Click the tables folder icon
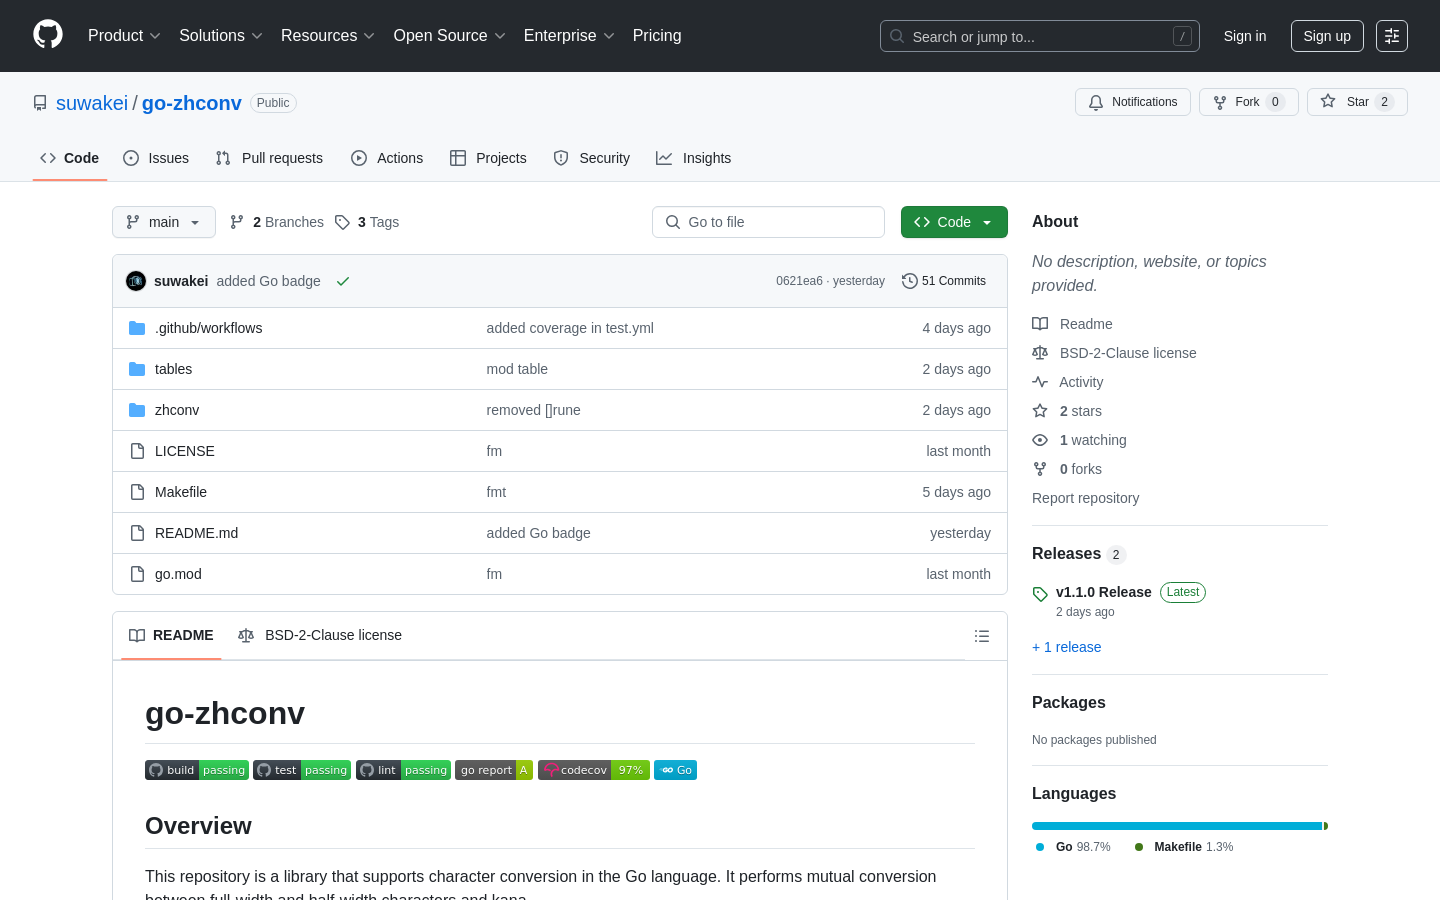Image resolution: width=1440 pixels, height=900 pixels. (137, 369)
